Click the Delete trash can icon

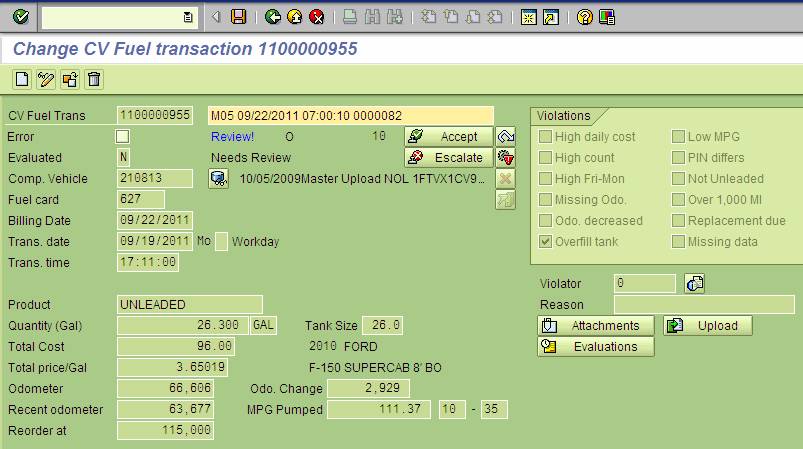tap(94, 79)
